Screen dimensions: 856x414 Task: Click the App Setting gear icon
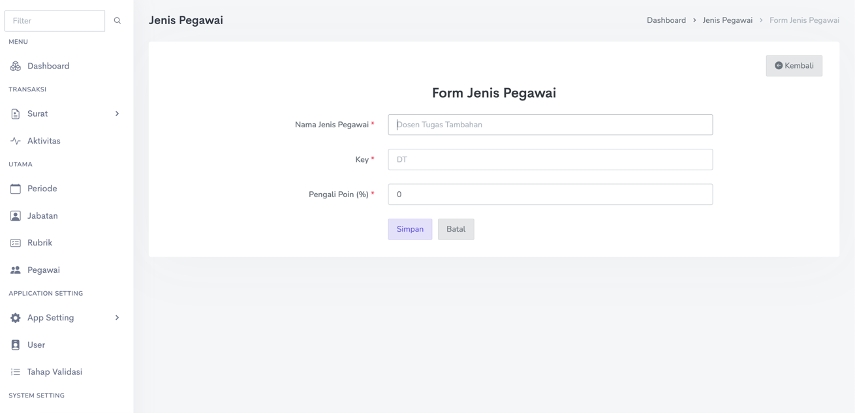point(16,318)
